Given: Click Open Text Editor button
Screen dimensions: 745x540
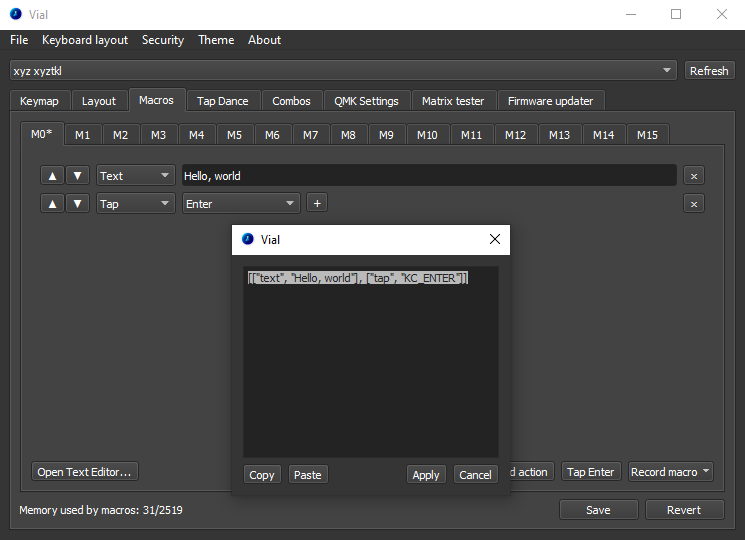Looking at the screenshot, I should coord(85,472).
